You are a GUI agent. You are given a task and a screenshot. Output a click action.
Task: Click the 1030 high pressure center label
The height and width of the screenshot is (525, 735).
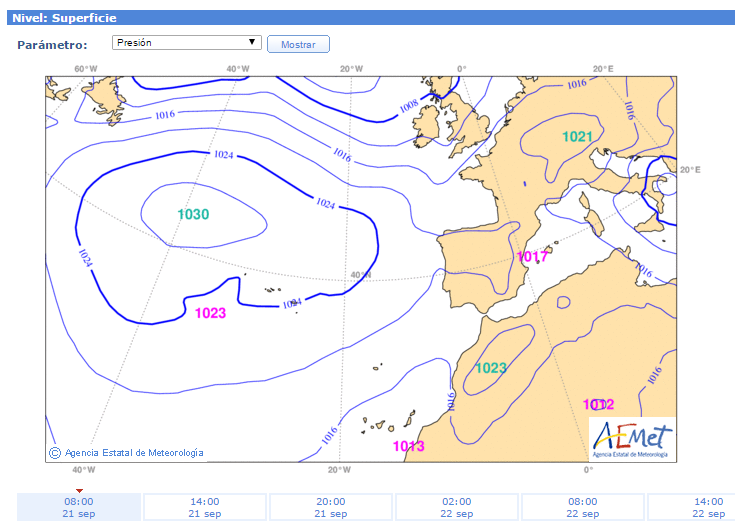pyautogui.click(x=193, y=215)
